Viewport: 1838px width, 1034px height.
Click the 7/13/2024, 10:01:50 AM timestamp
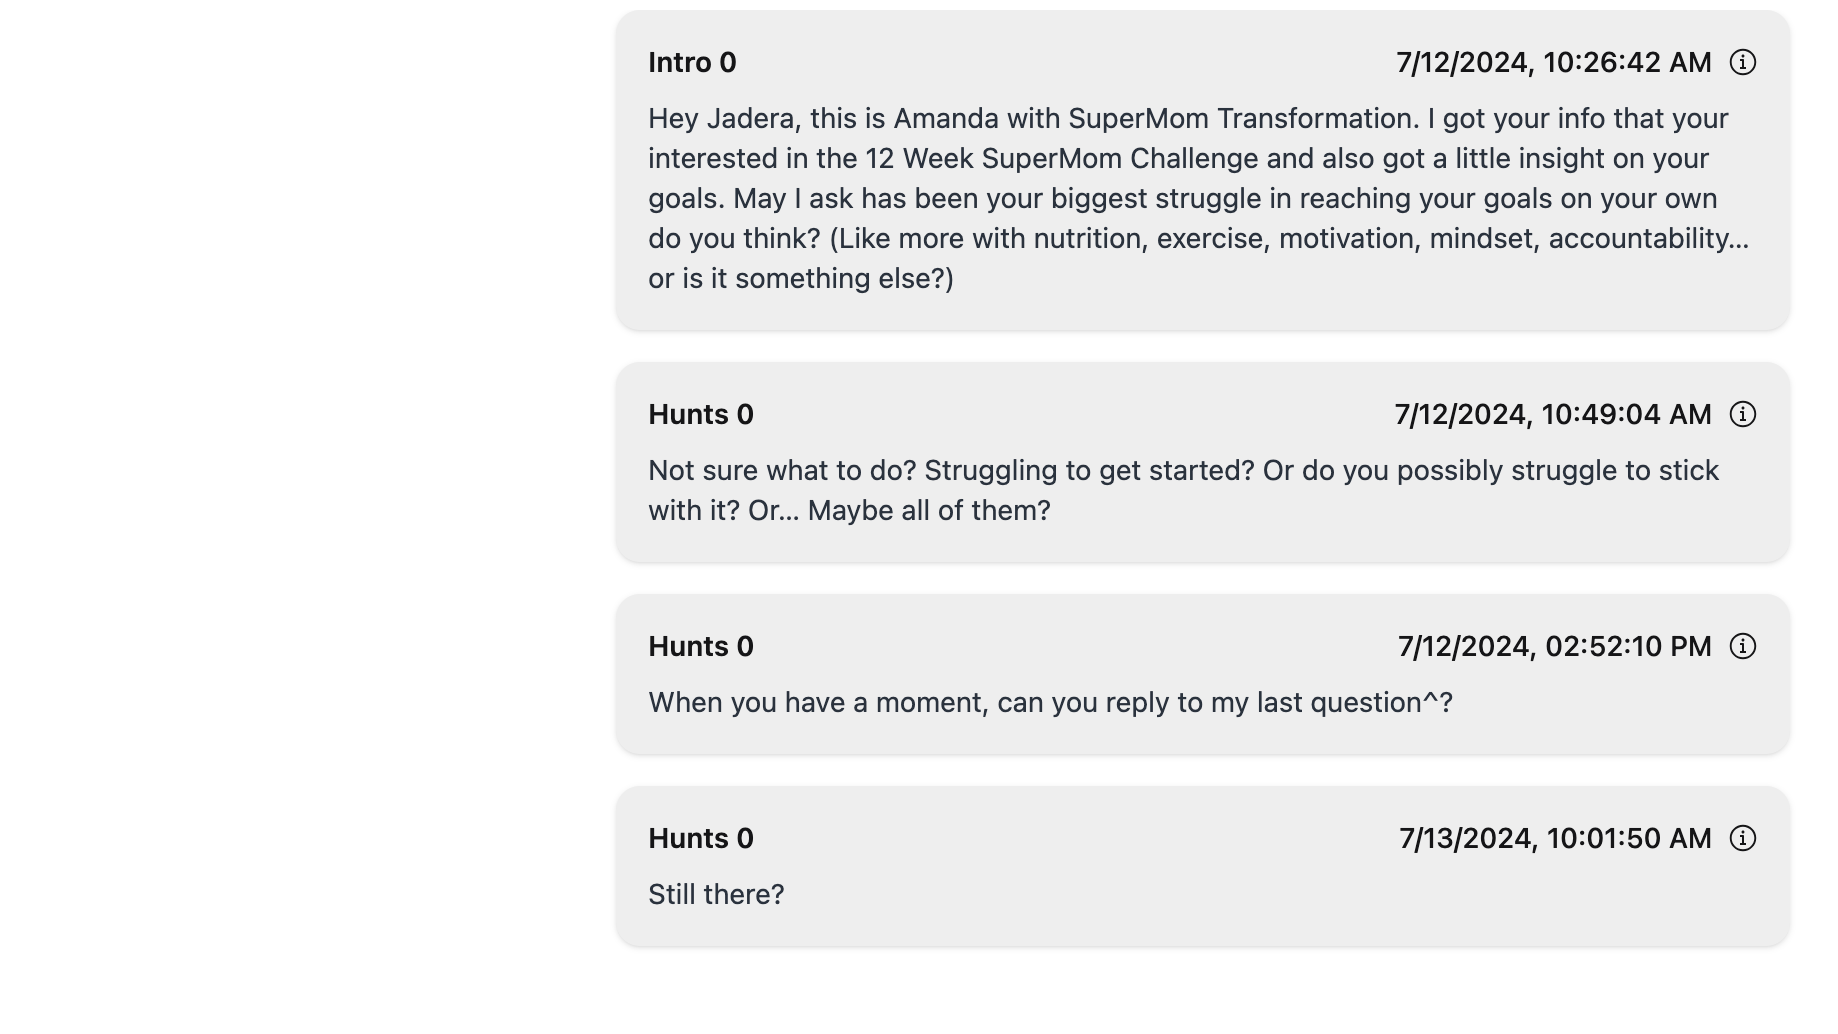click(1555, 839)
